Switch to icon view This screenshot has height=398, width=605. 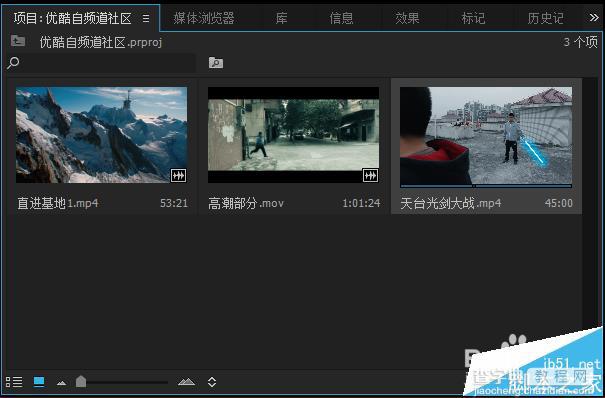coord(39,382)
